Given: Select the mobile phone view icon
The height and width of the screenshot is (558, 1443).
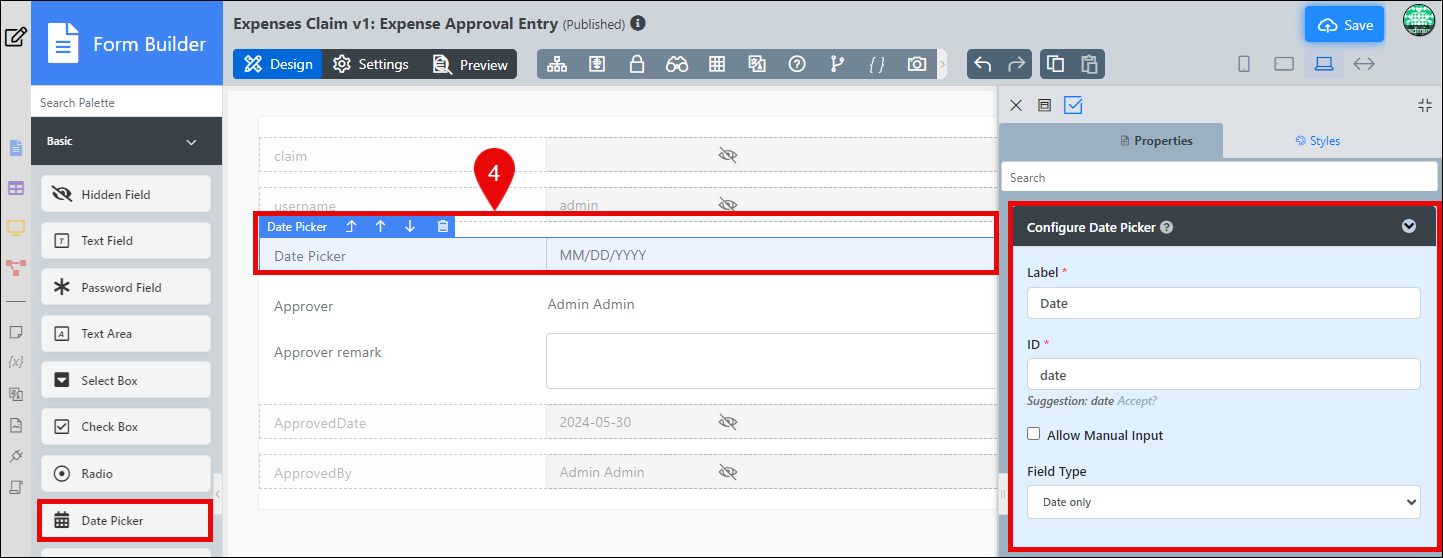Looking at the screenshot, I should [1244, 64].
